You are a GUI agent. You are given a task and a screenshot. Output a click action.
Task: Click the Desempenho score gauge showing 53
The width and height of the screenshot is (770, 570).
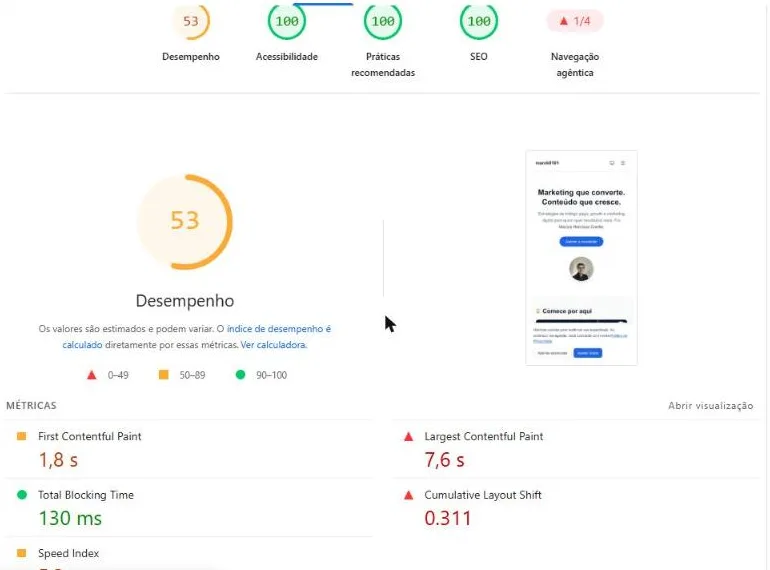191,21
